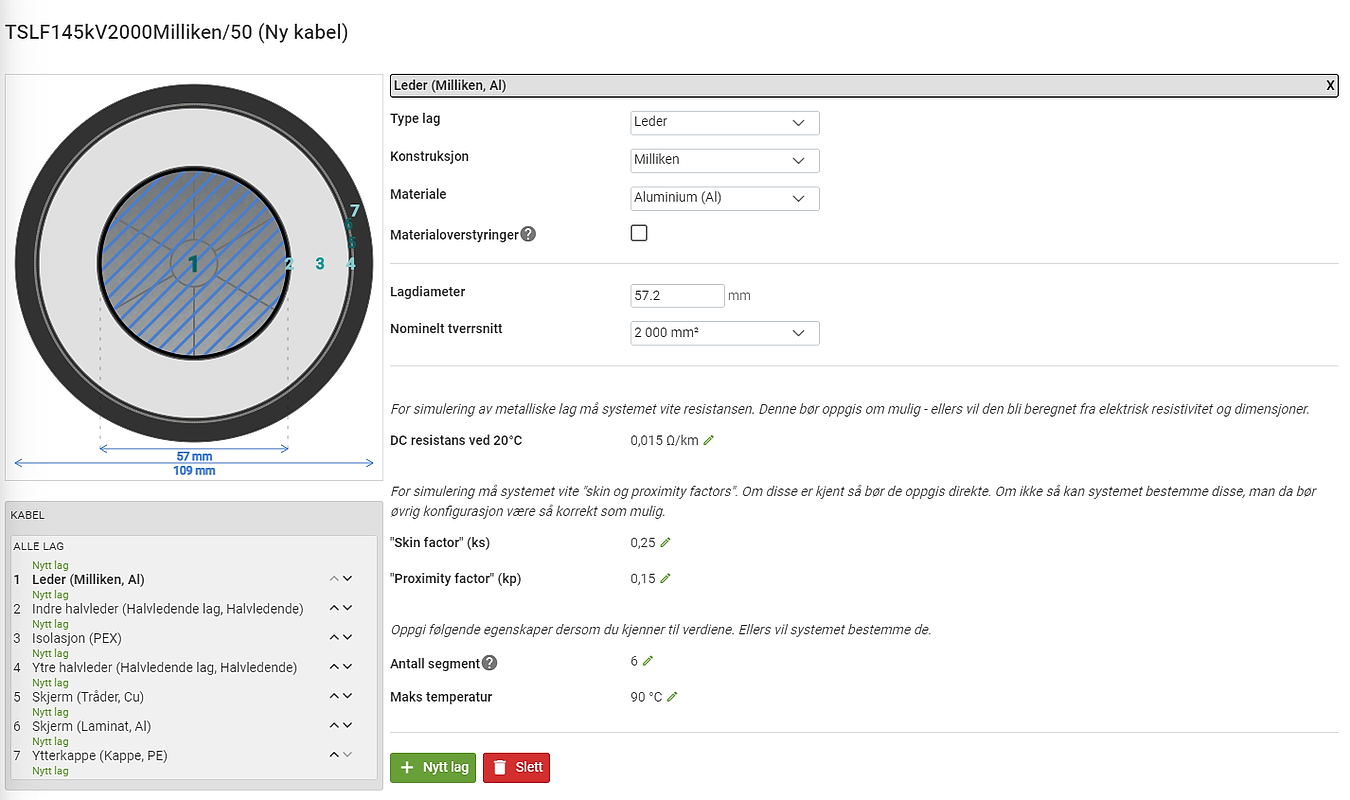This screenshot has height=800, width=1350.
Task: Open the Materiale dropdown showing Aluminium (Al)
Action: pos(725,198)
